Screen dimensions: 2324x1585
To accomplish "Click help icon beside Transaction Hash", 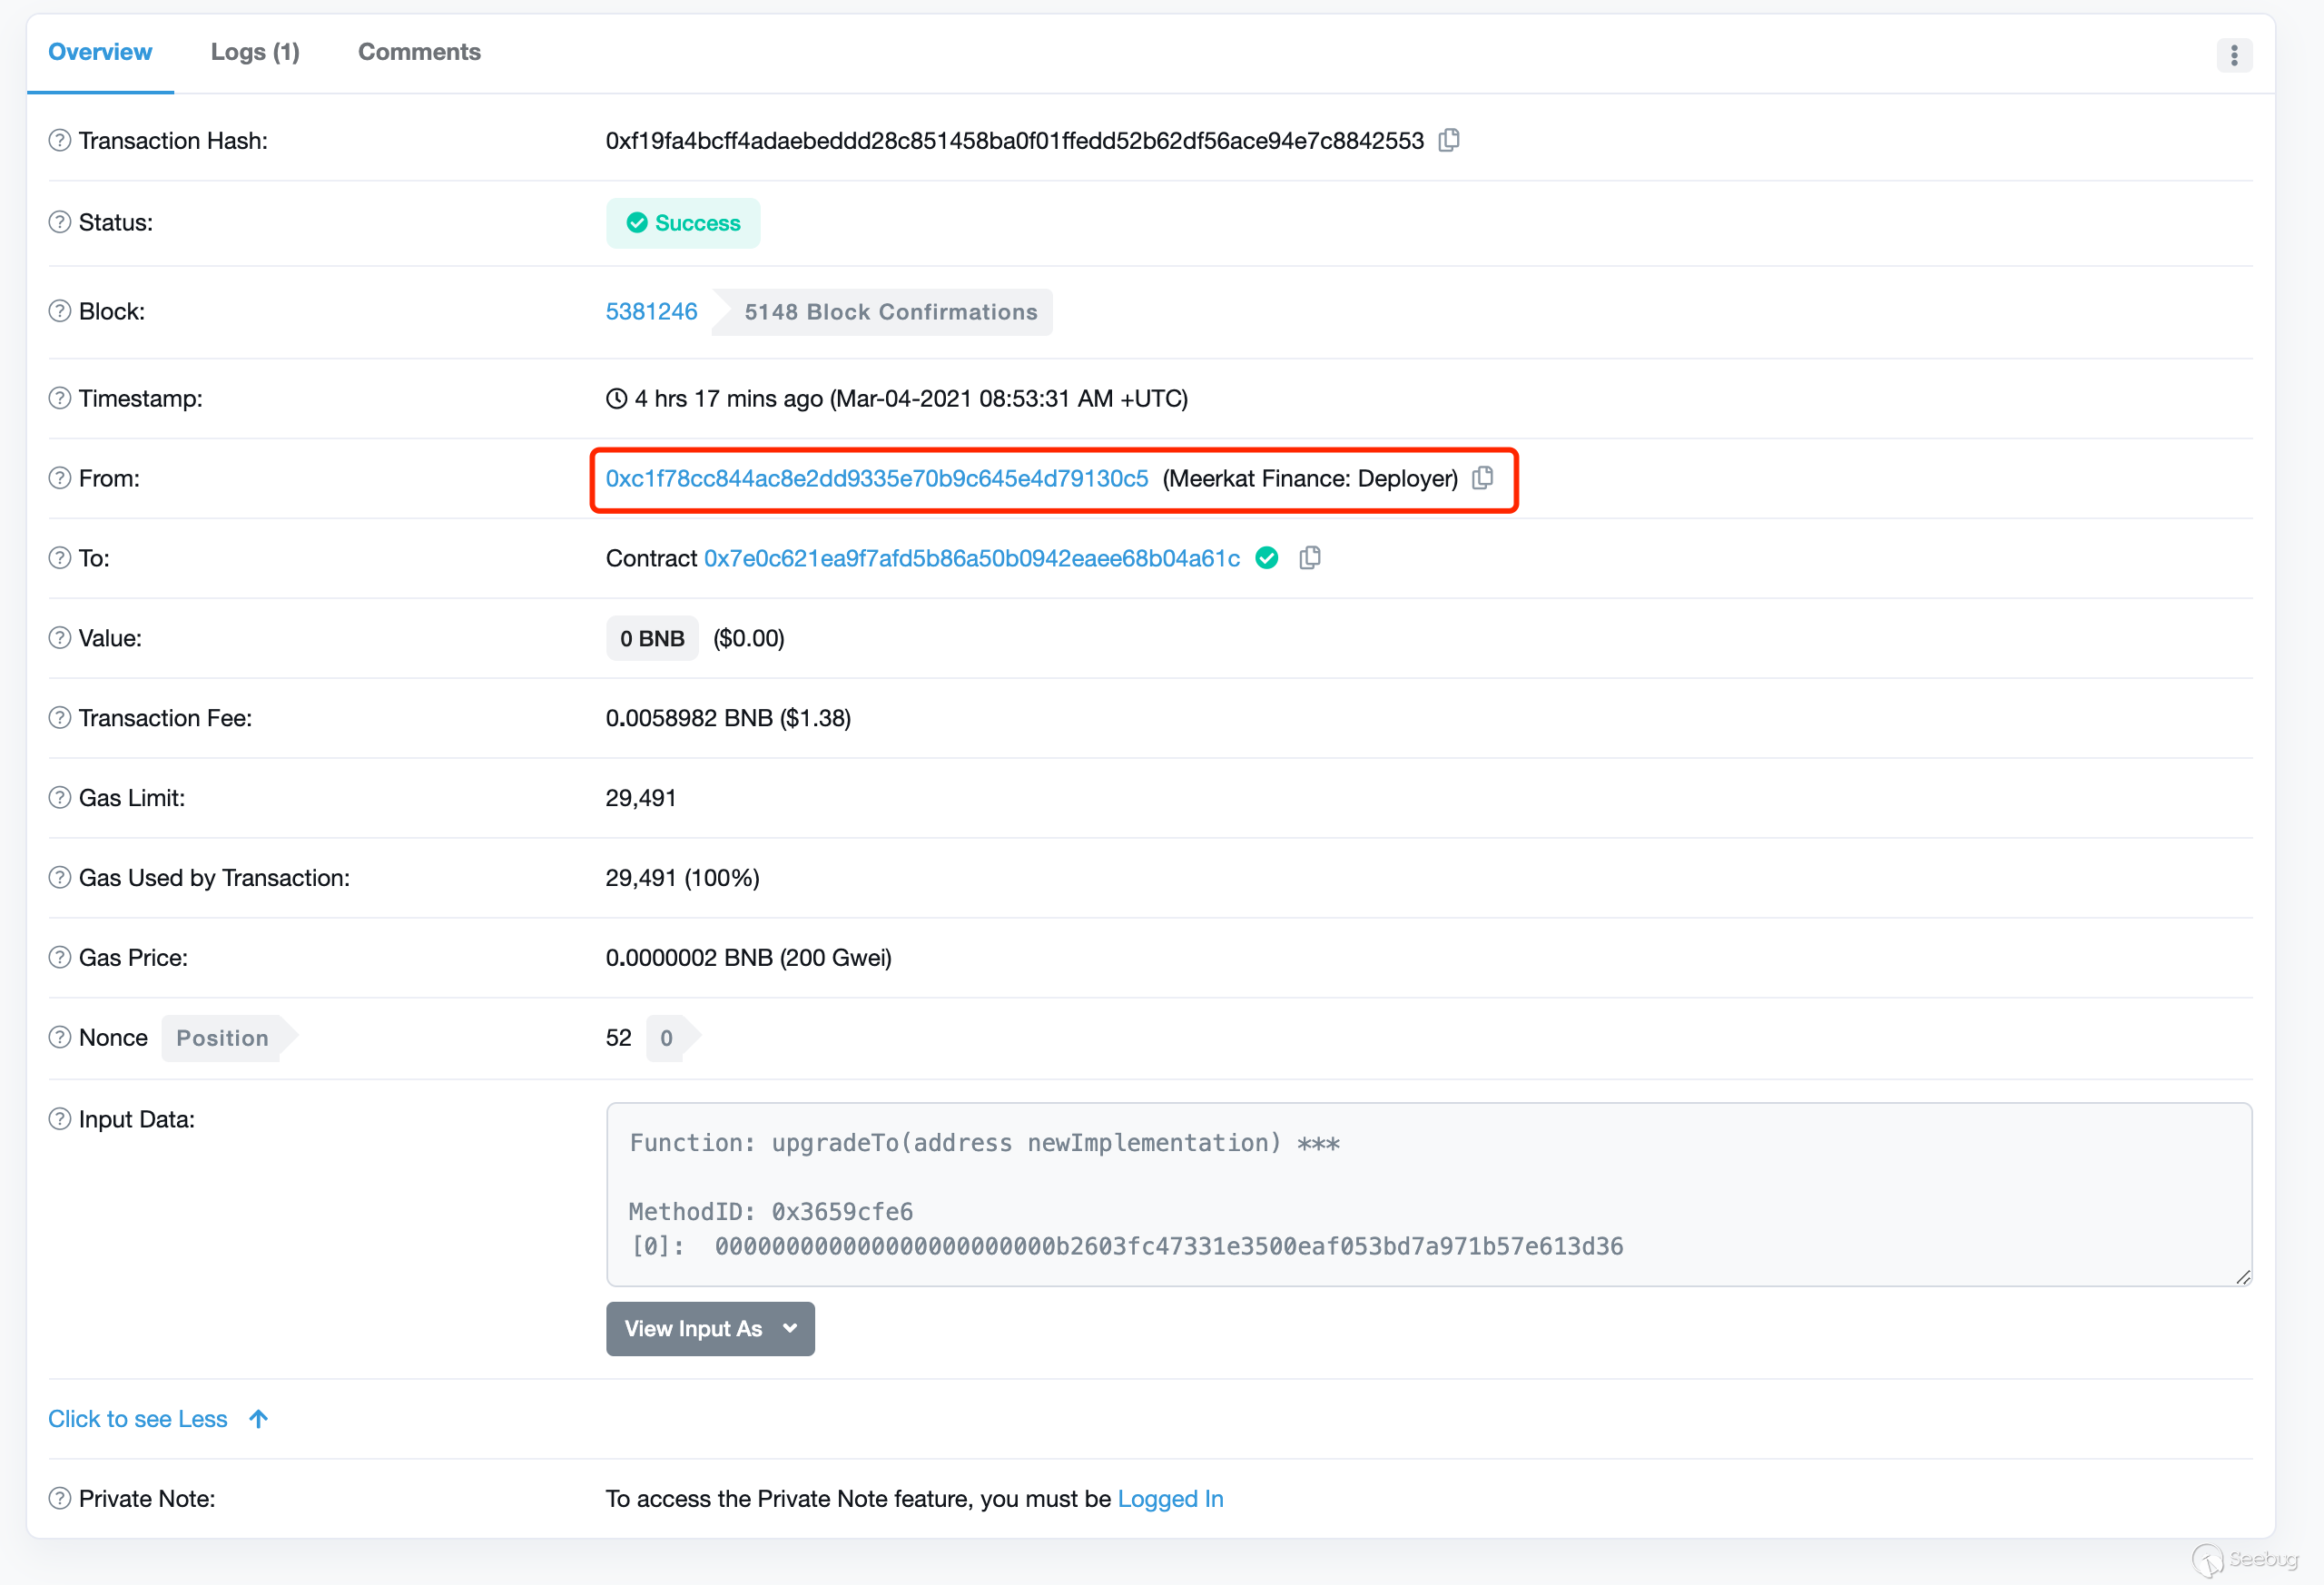I will coord(60,141).
